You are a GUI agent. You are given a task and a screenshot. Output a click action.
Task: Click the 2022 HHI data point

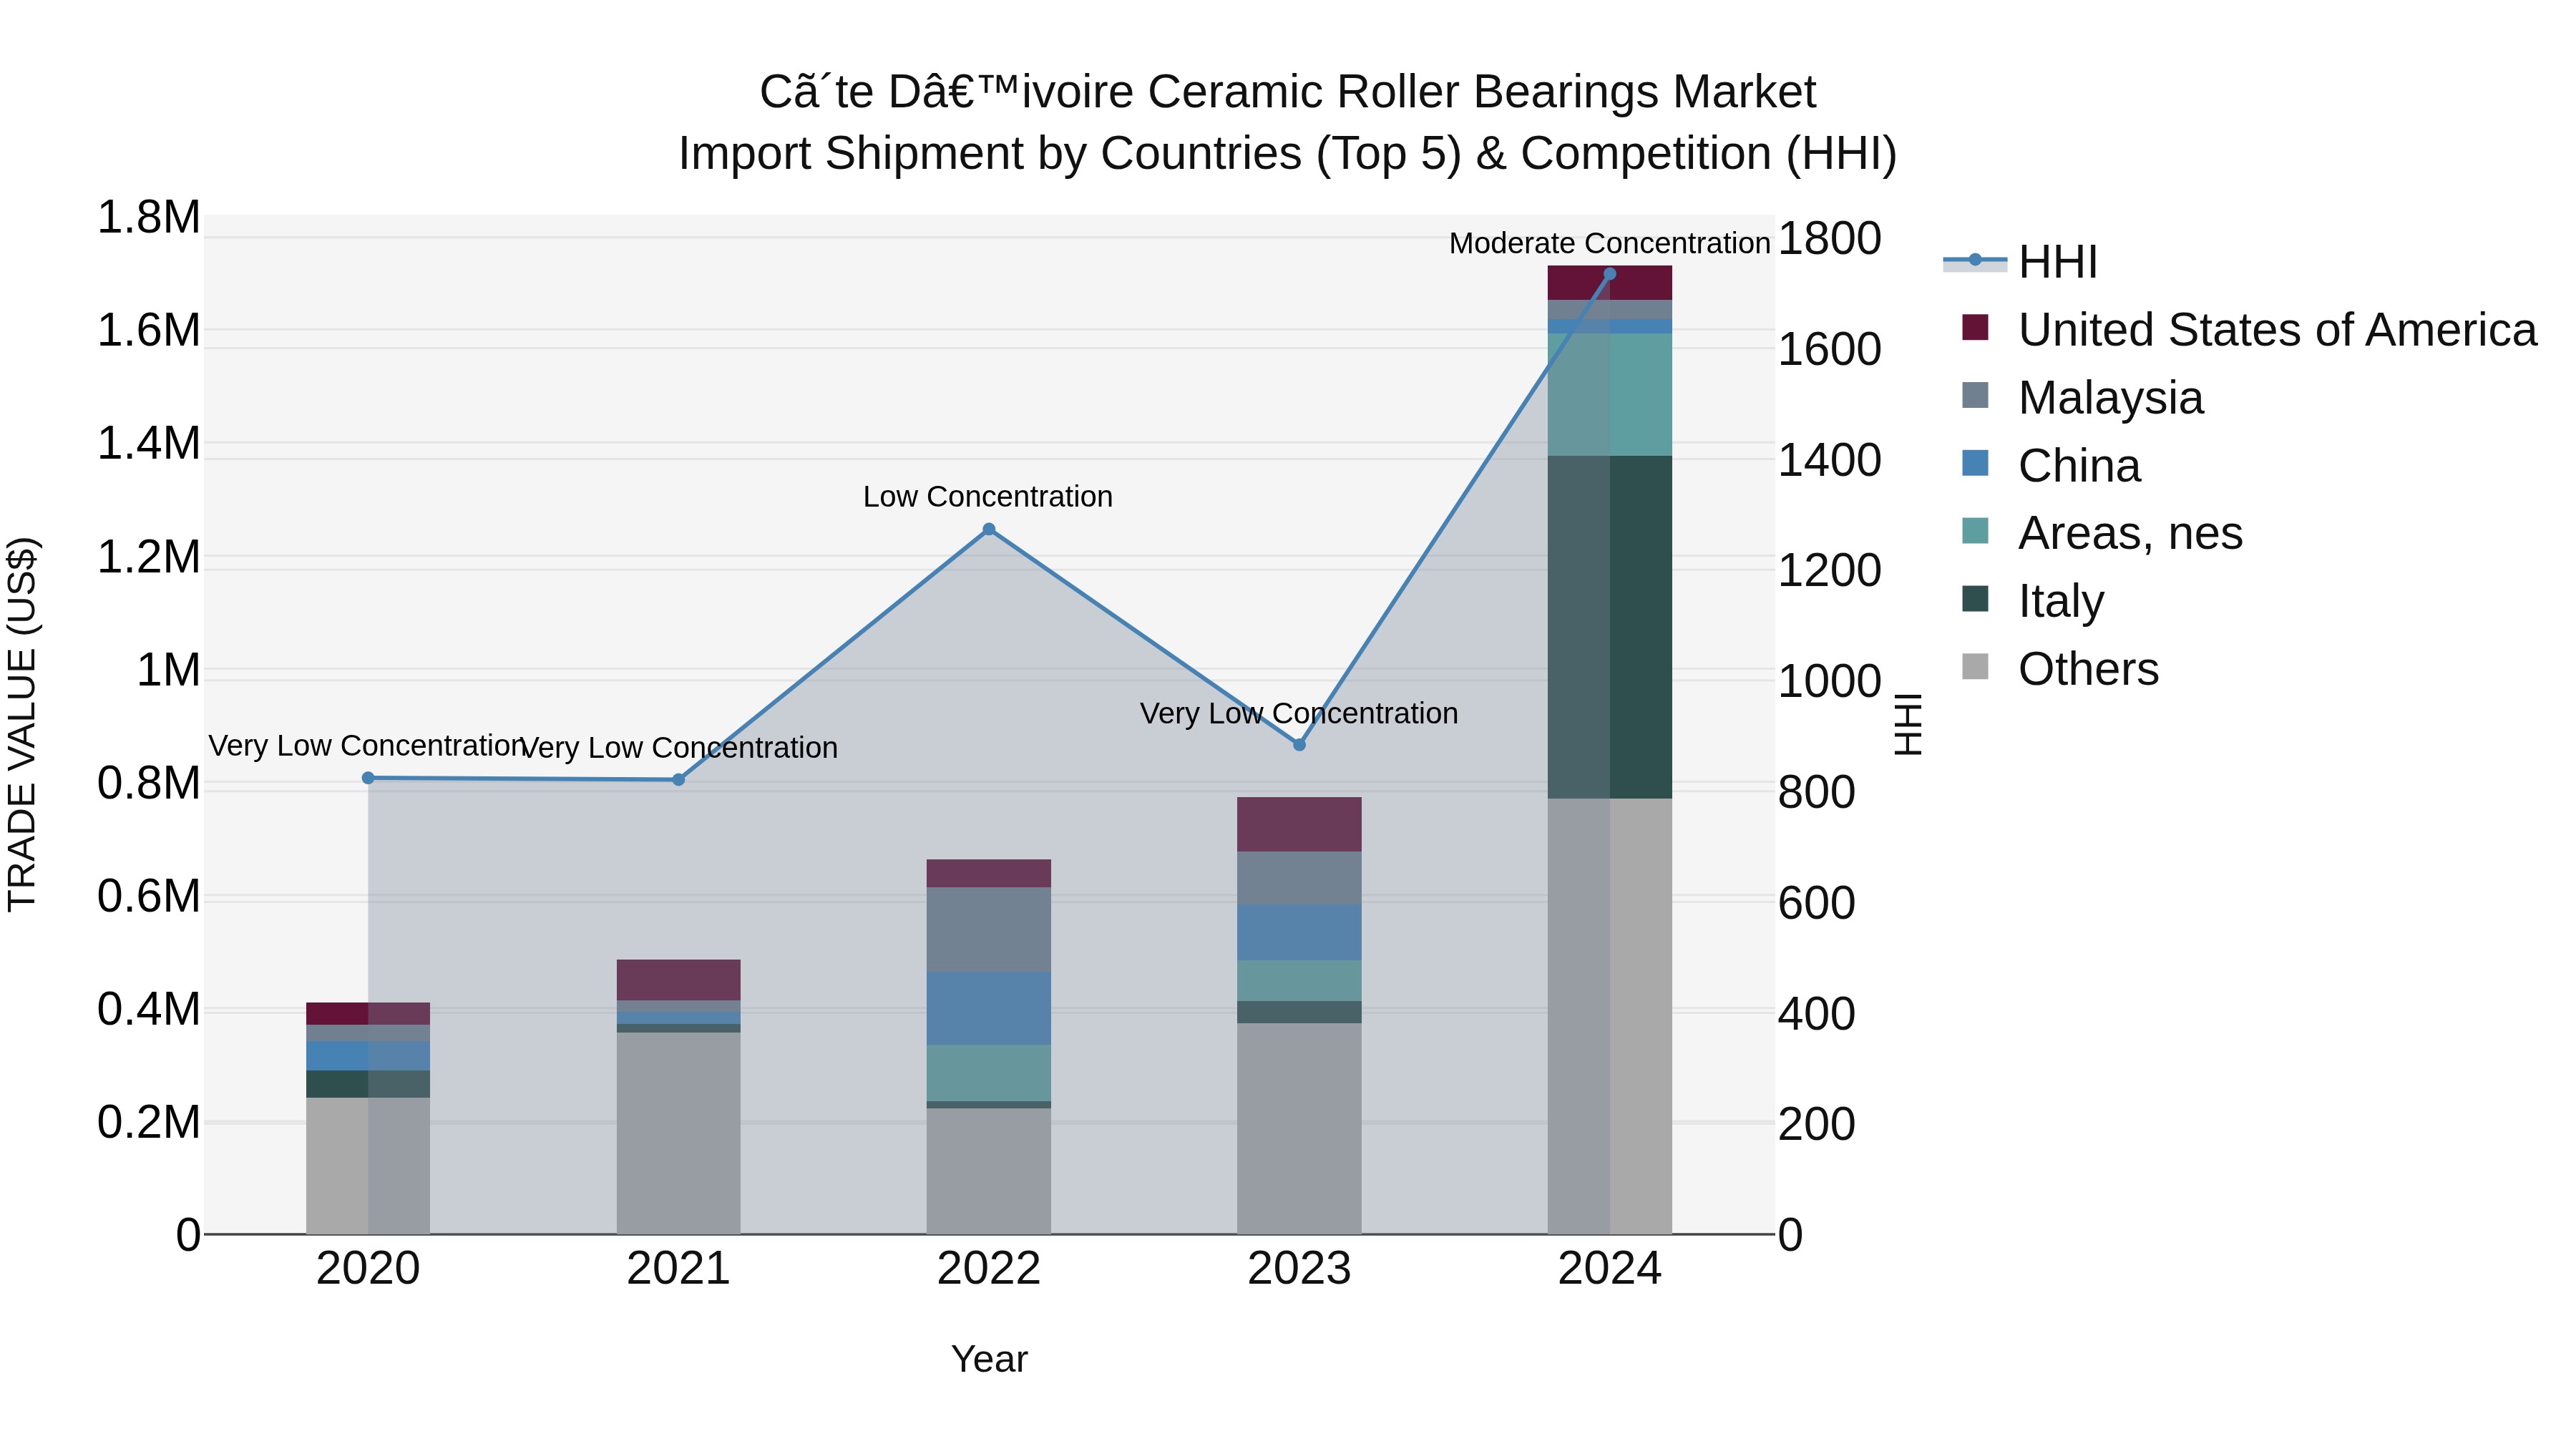pyautogui.click(x=989, y=529)
